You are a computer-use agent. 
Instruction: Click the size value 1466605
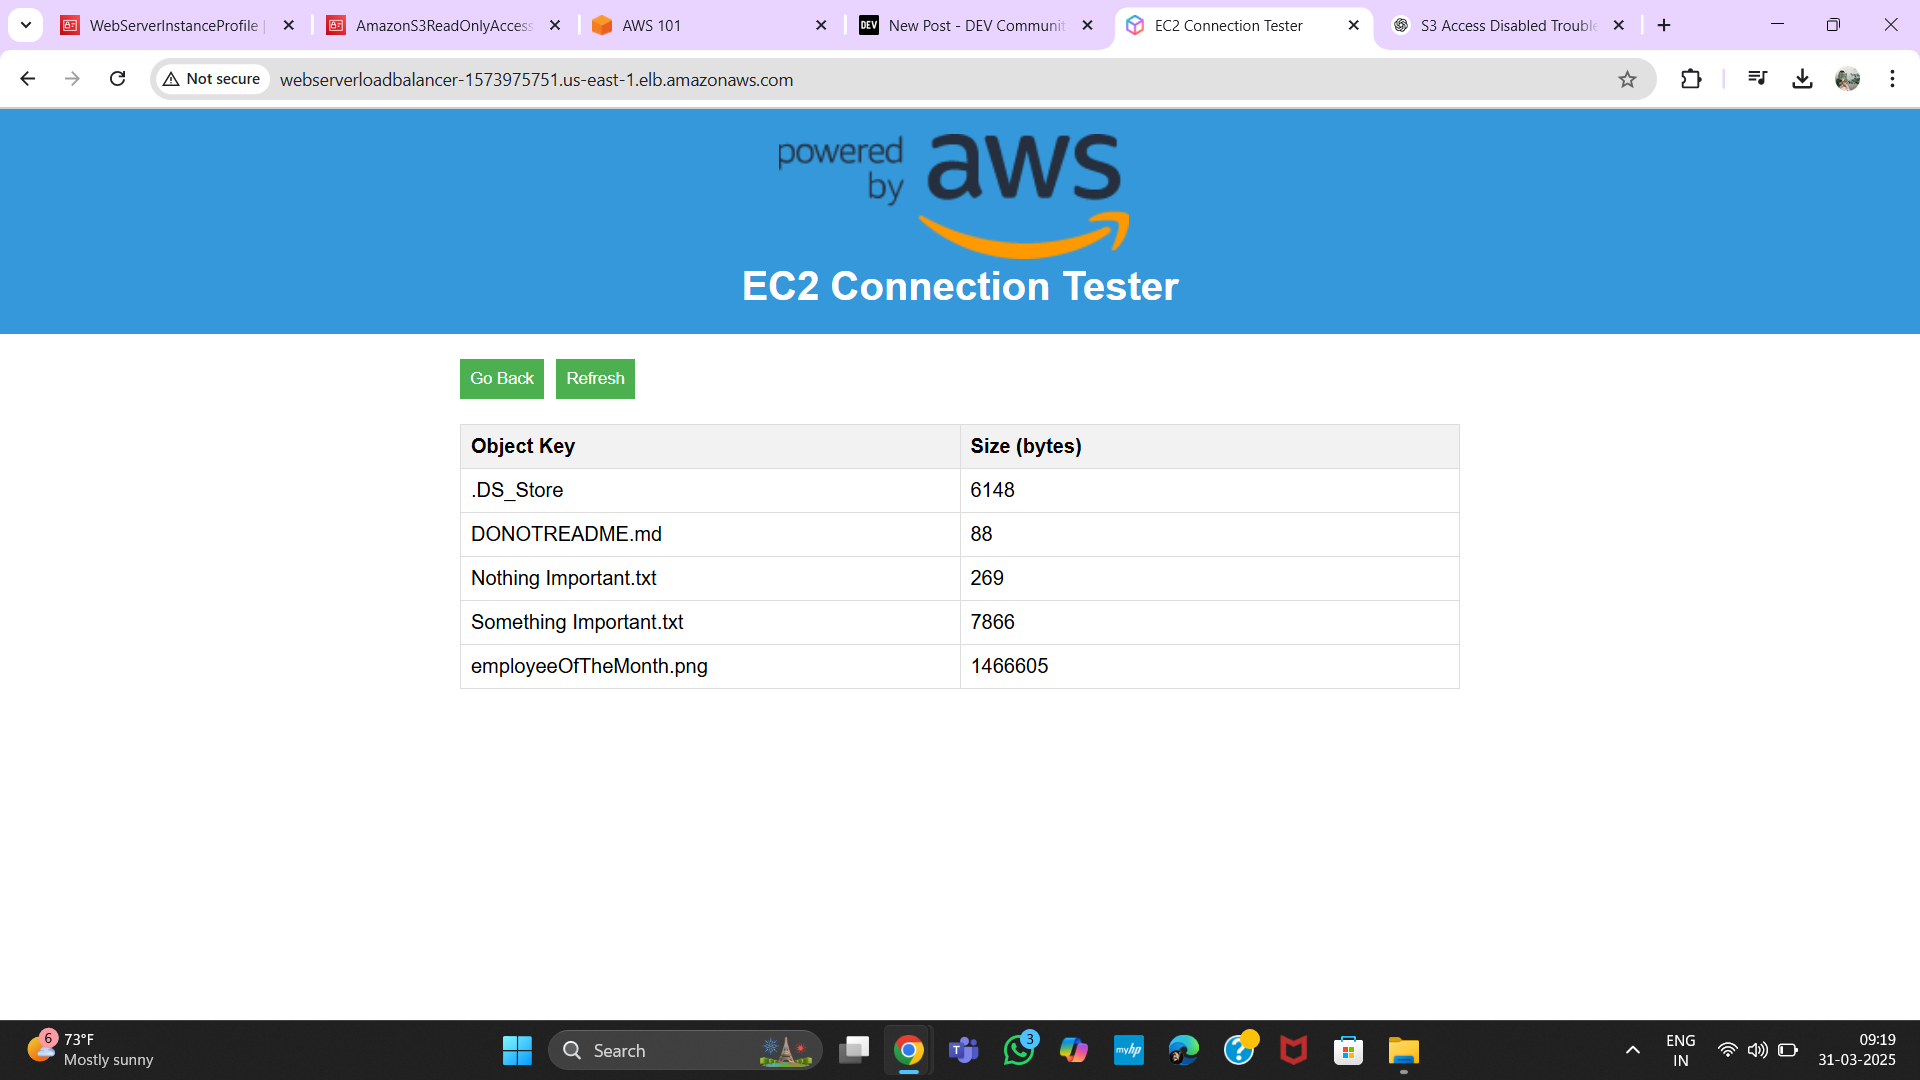[1009, 666]
